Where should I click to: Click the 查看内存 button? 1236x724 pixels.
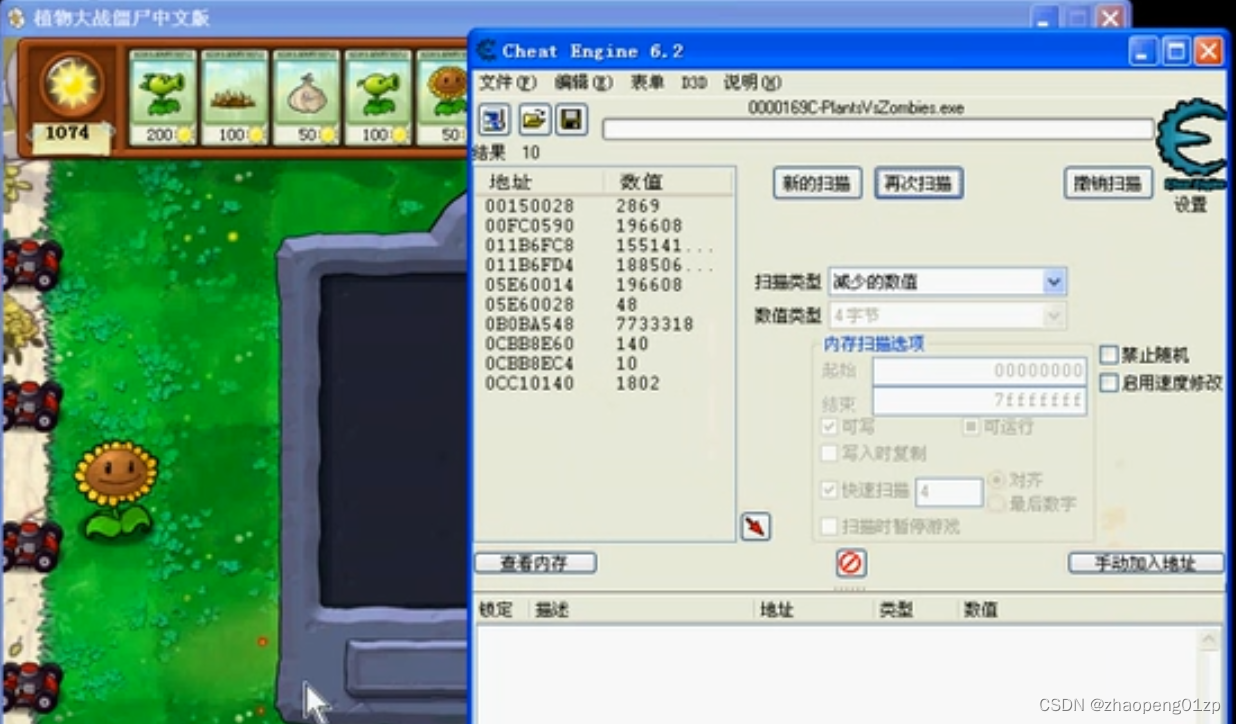point(535,563)
